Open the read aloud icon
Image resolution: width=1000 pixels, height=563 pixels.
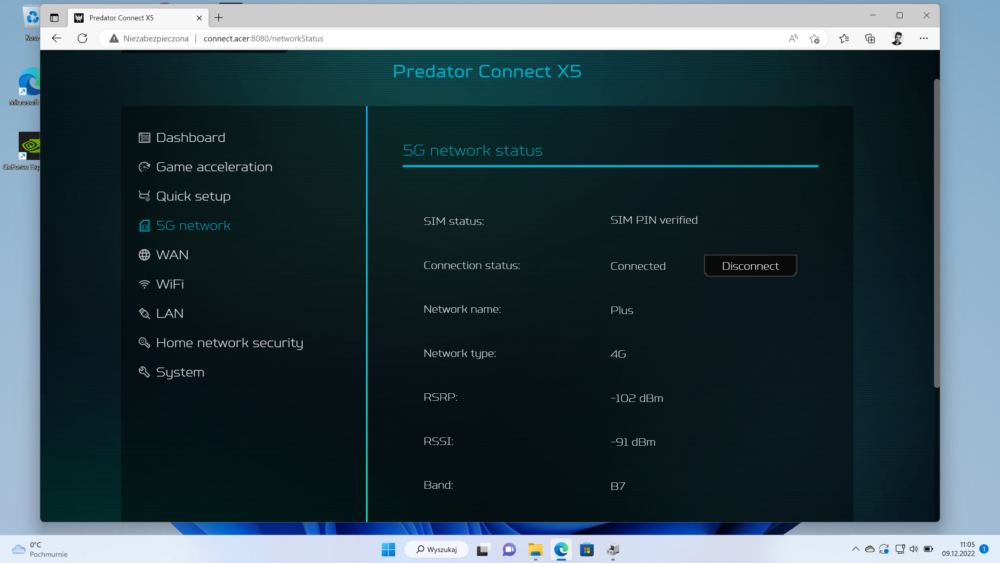click(x=793, y=38)
